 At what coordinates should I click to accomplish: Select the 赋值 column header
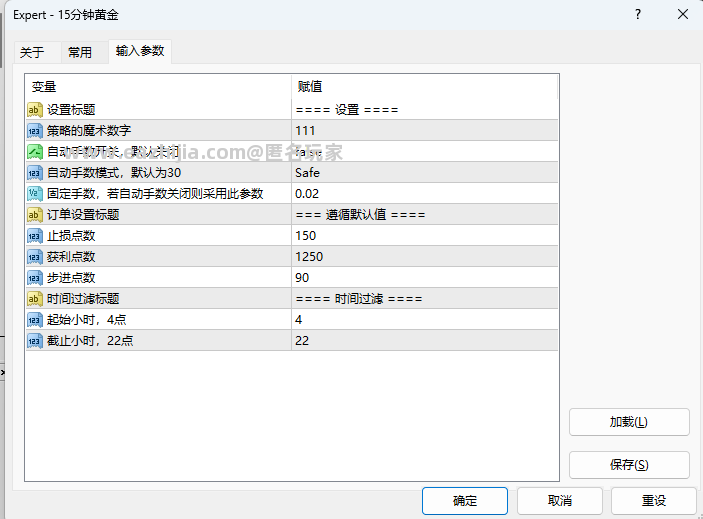click(425, 86)
